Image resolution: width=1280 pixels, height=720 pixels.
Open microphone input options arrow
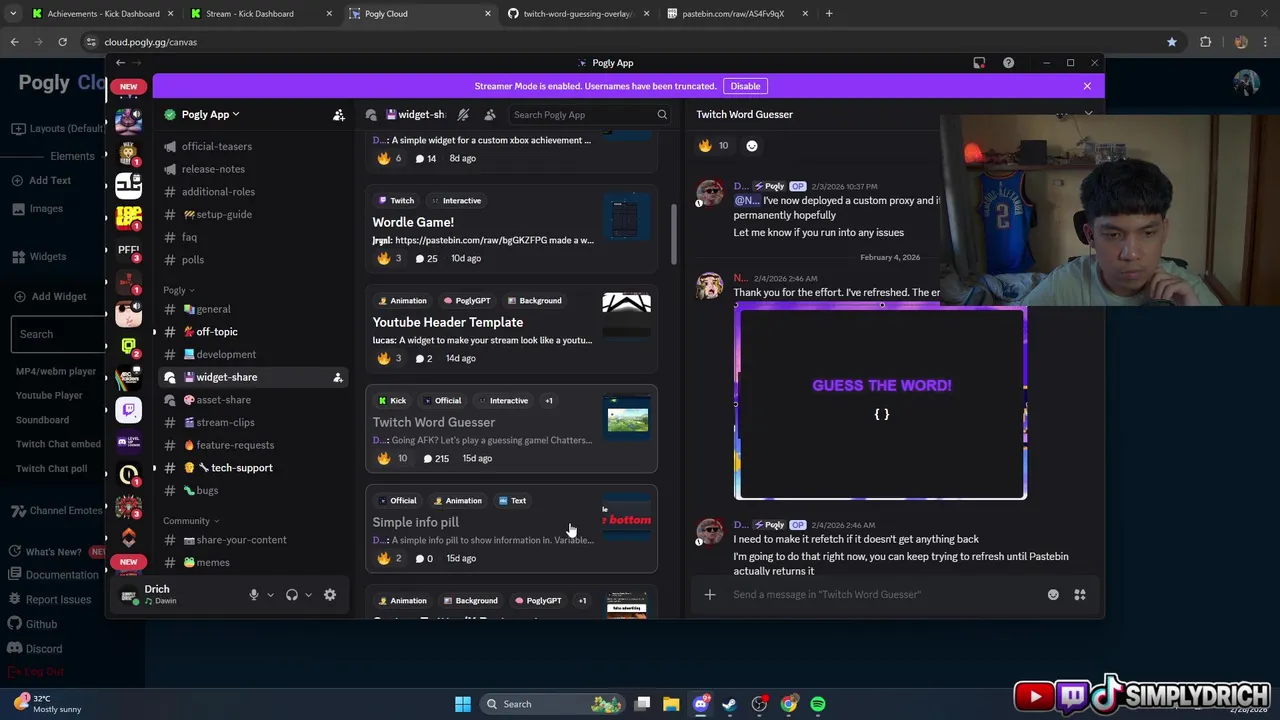[x=270, y=595]
